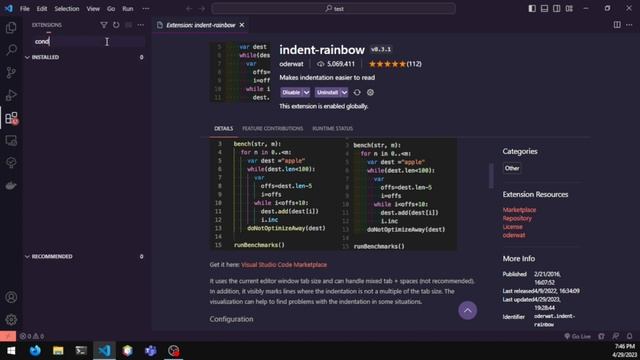The image size is (640, 360).
Task: Open the Uninstall dropdown arrow
Action: point(344,93)
